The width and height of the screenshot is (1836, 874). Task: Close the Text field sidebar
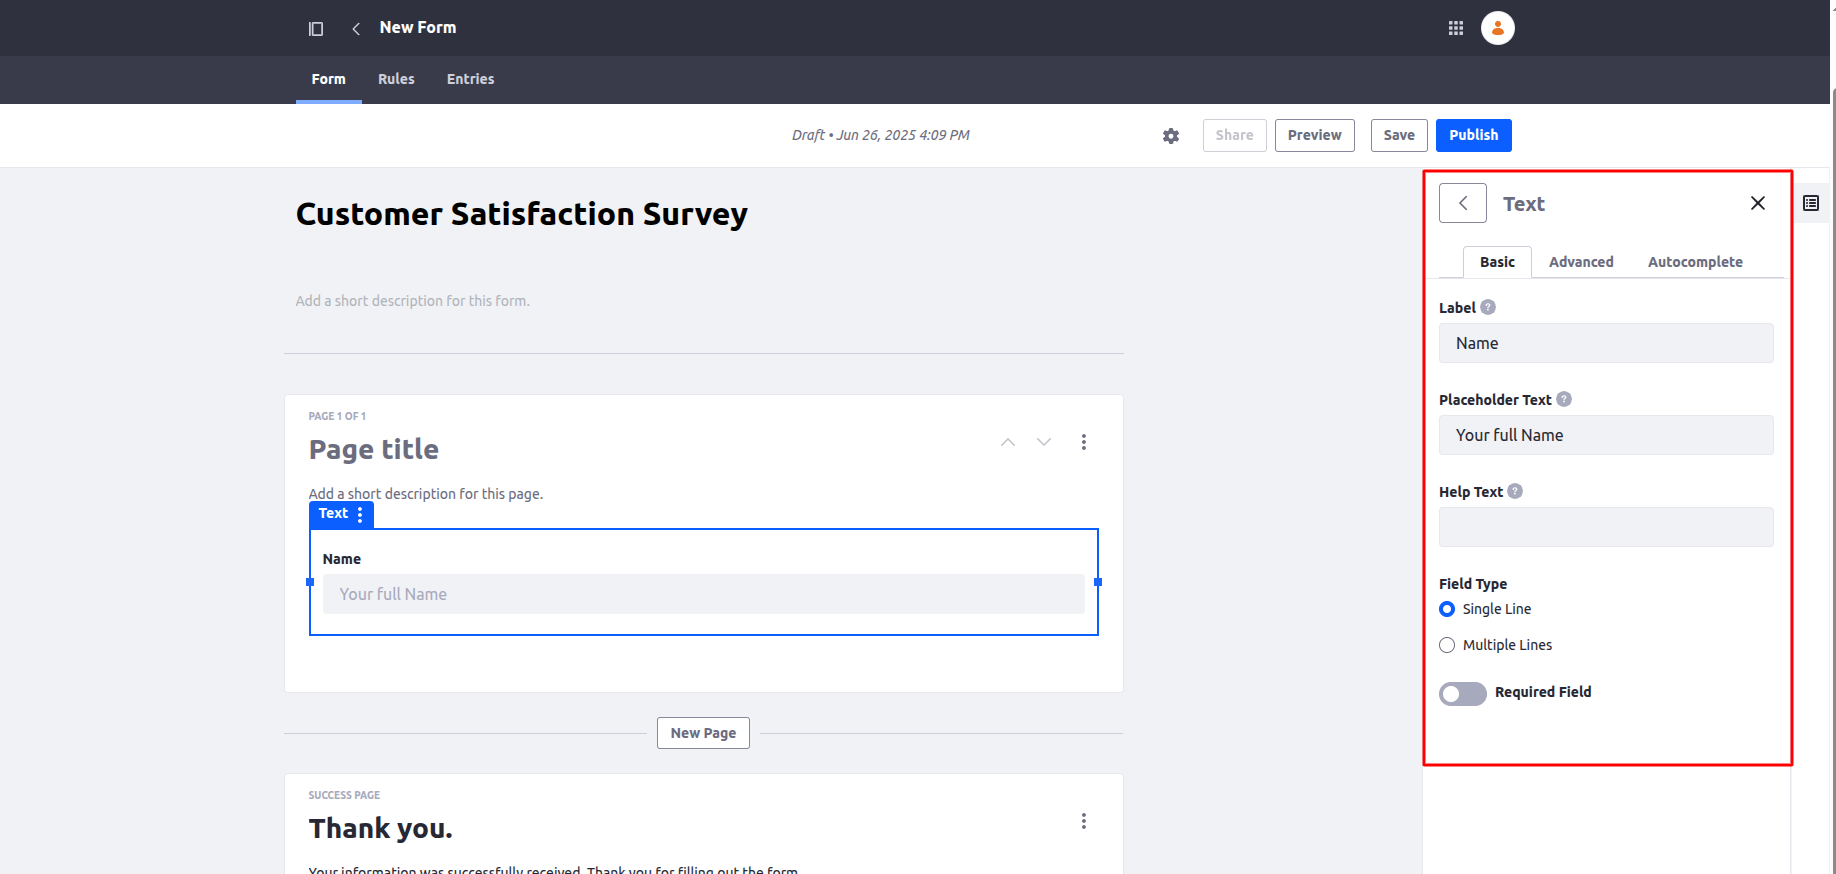point(1757,203)
